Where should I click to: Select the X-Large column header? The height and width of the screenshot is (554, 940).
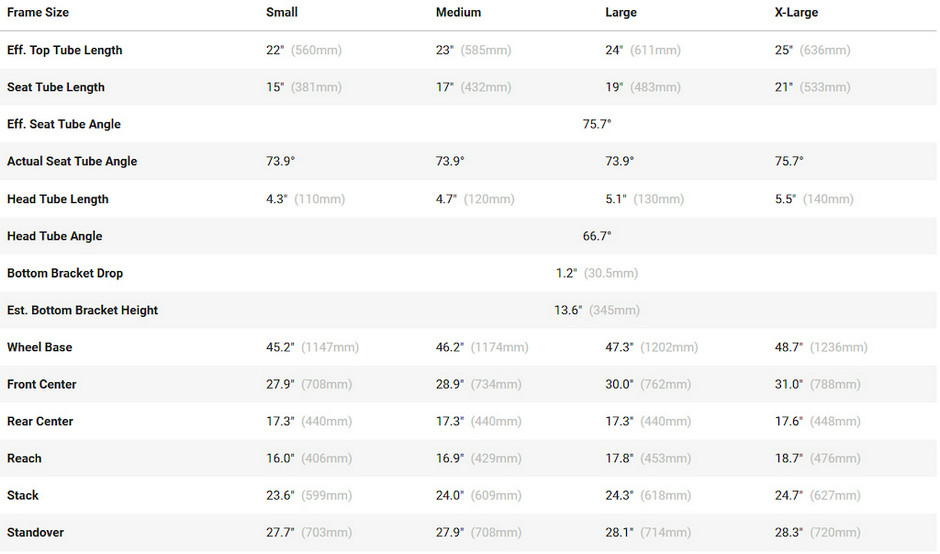796,12
